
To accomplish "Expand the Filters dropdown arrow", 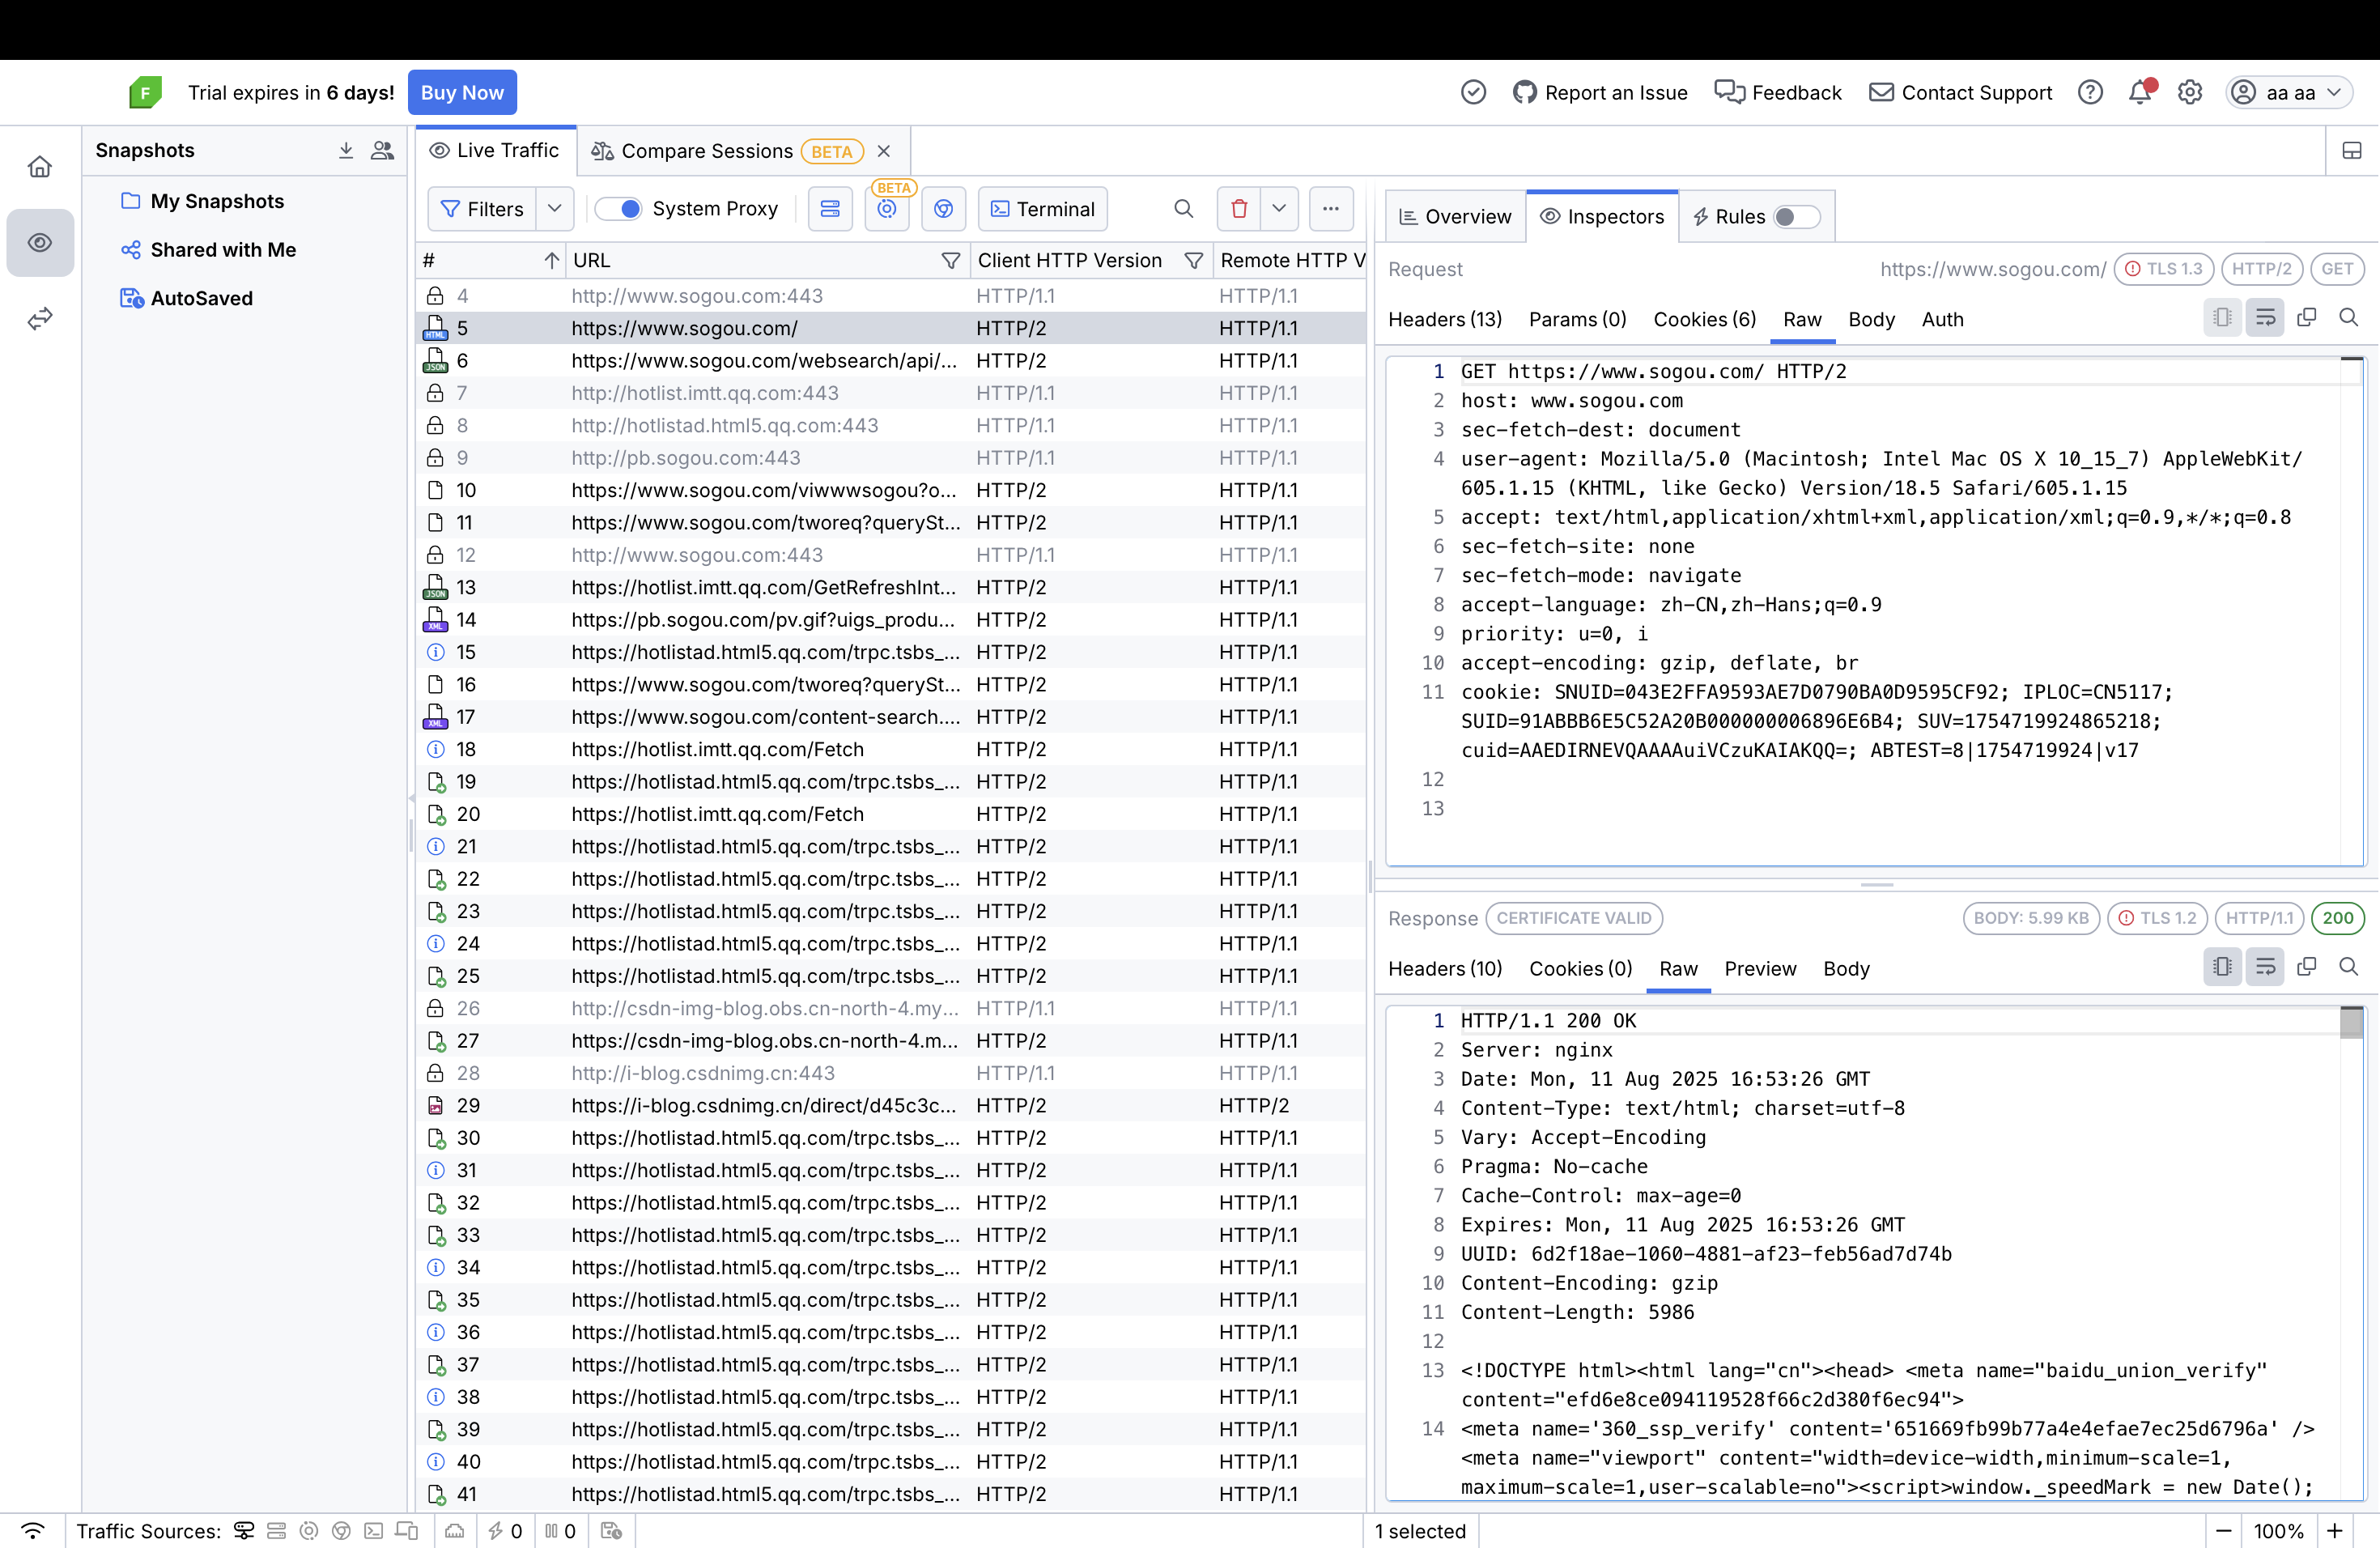I will pyautogui.click(x=554, y=208).
